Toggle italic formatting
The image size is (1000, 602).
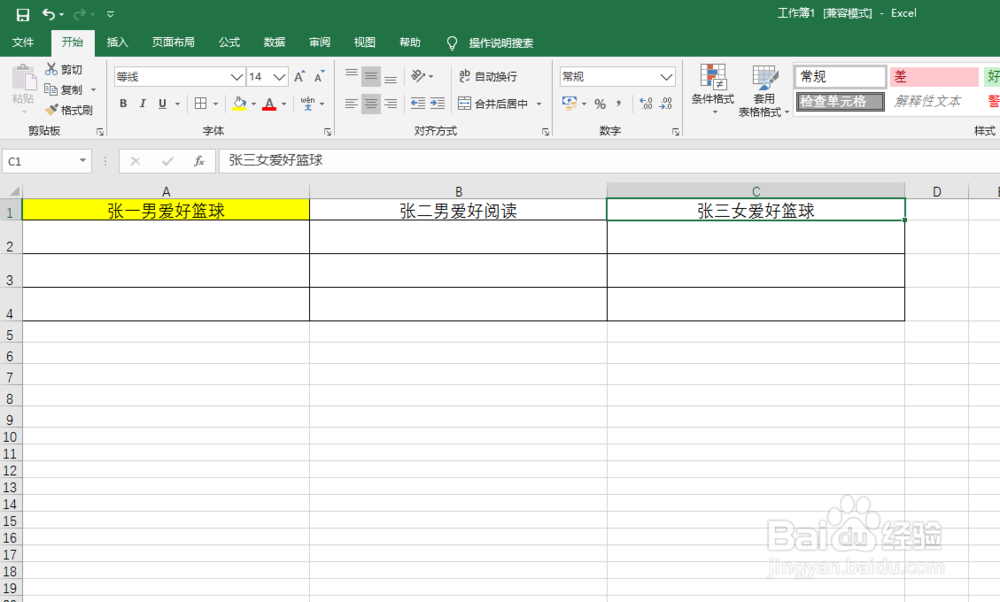pyautogui.click(x=143, y=103)
